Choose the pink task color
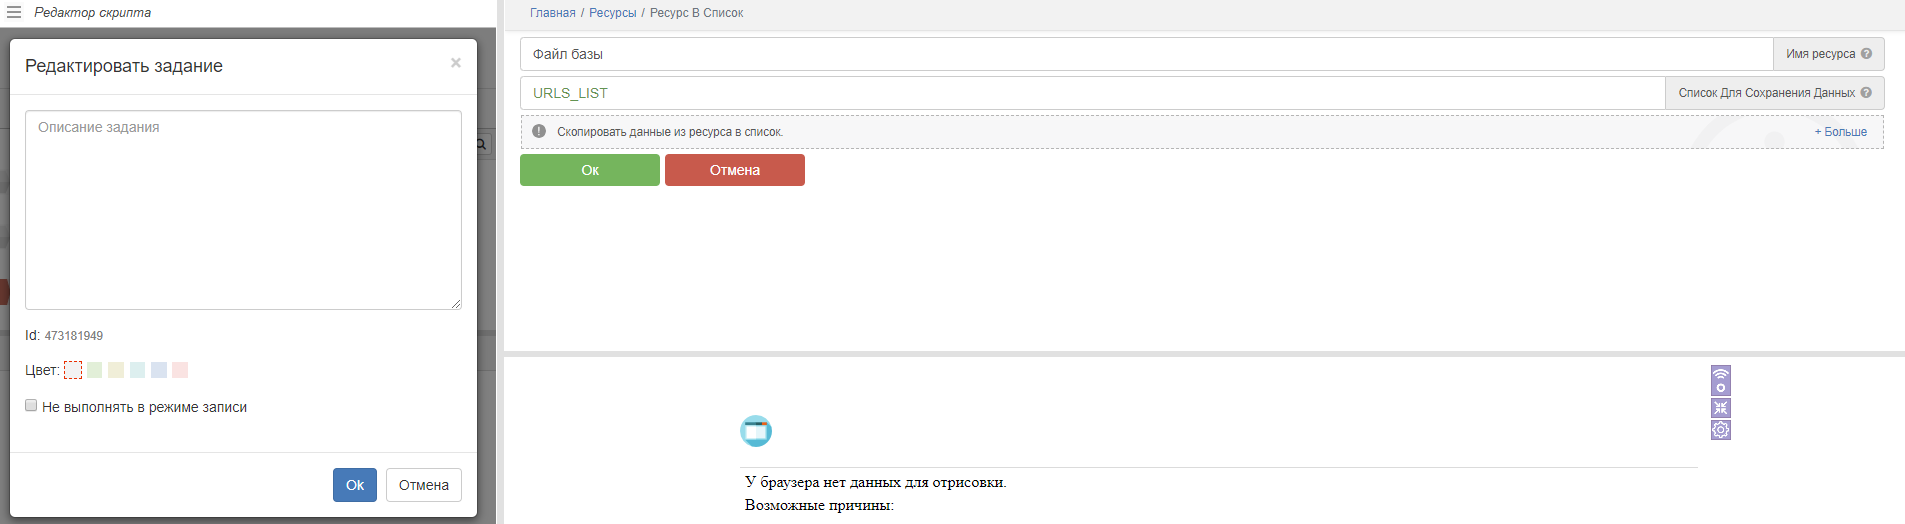 [180, 370]
